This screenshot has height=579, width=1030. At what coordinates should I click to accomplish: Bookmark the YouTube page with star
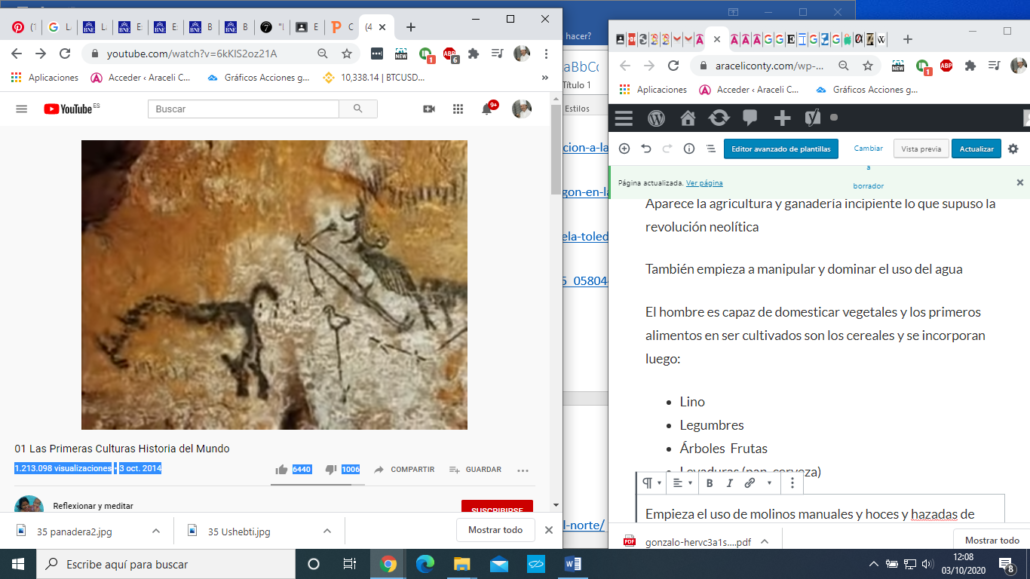click(347, 54)
